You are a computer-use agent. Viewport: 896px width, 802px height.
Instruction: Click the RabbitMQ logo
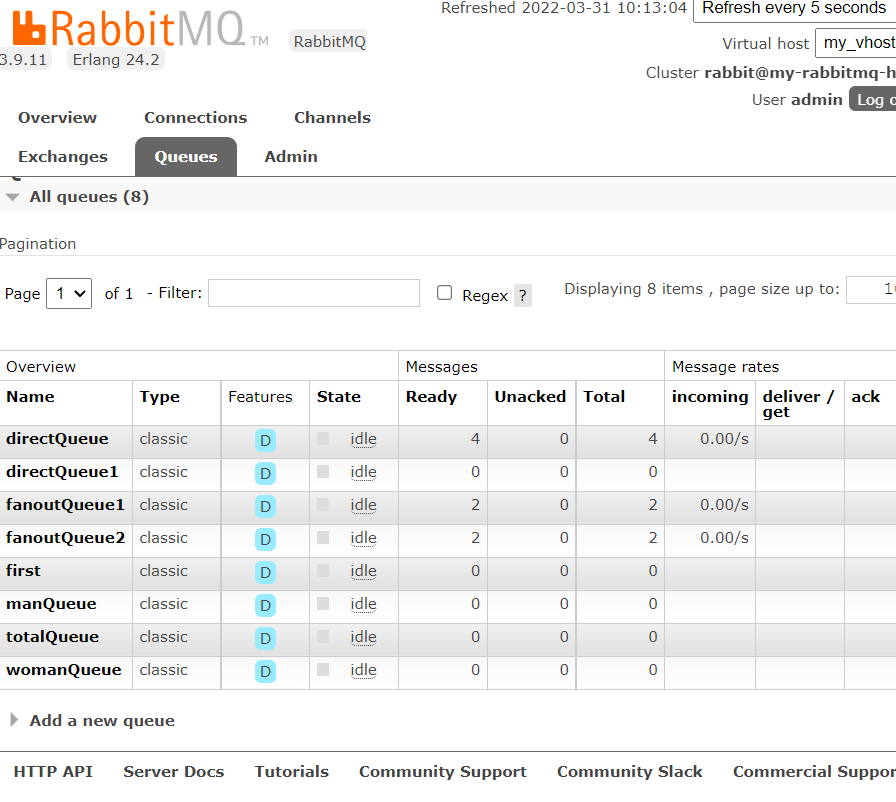coord(140,29)
